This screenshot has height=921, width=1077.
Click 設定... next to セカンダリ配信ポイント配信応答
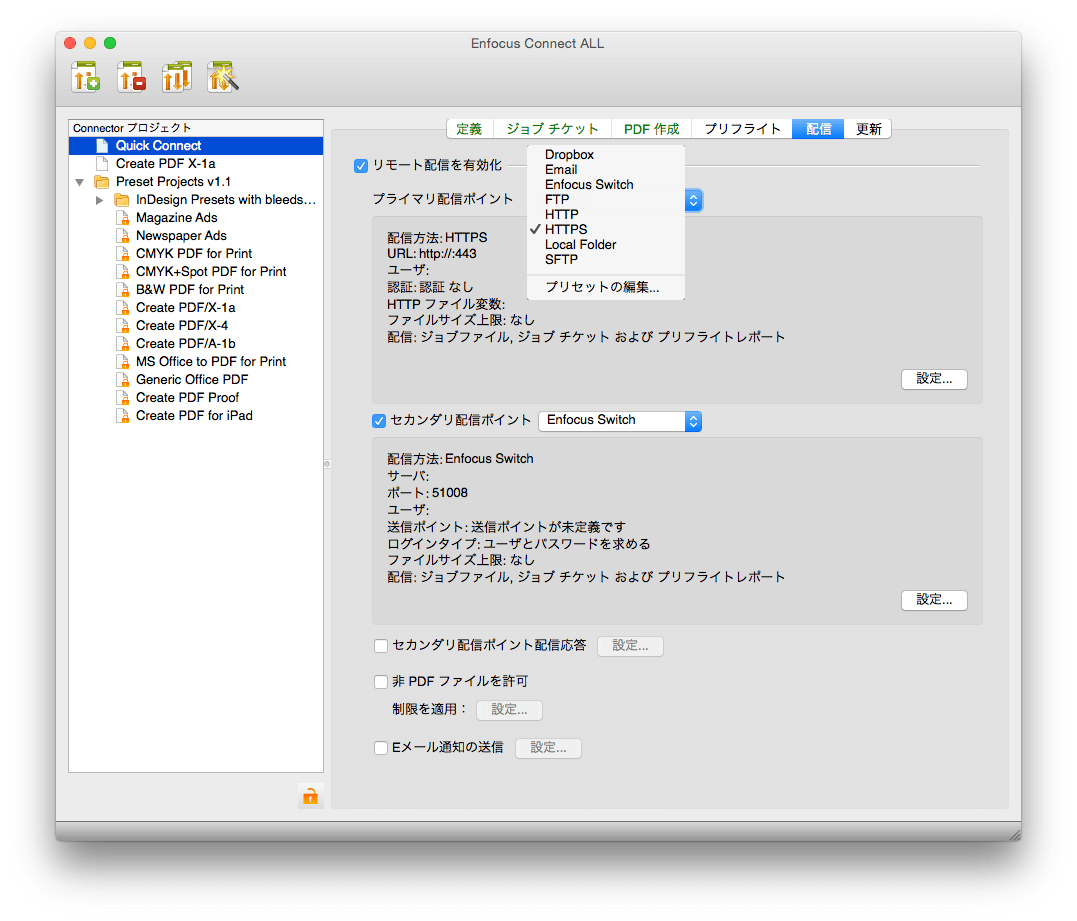click(x=631, y=646)
